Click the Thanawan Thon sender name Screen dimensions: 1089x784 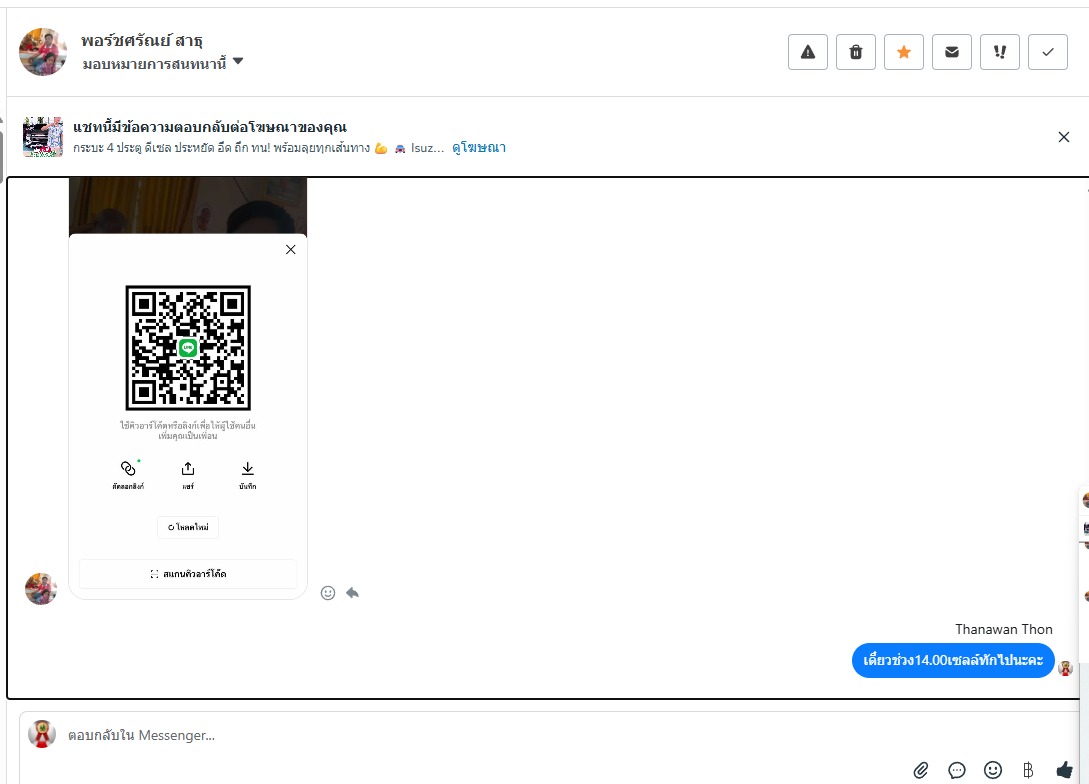1004,629
